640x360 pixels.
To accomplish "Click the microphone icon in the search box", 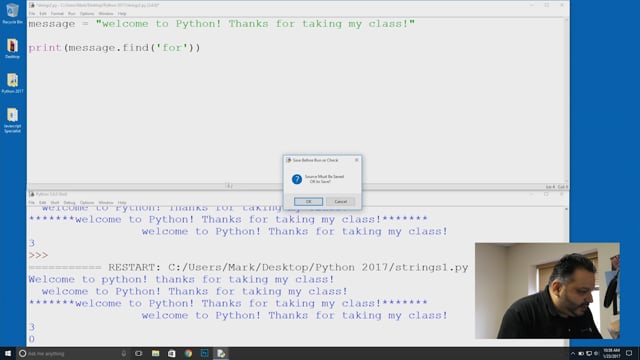I will 124,353.
